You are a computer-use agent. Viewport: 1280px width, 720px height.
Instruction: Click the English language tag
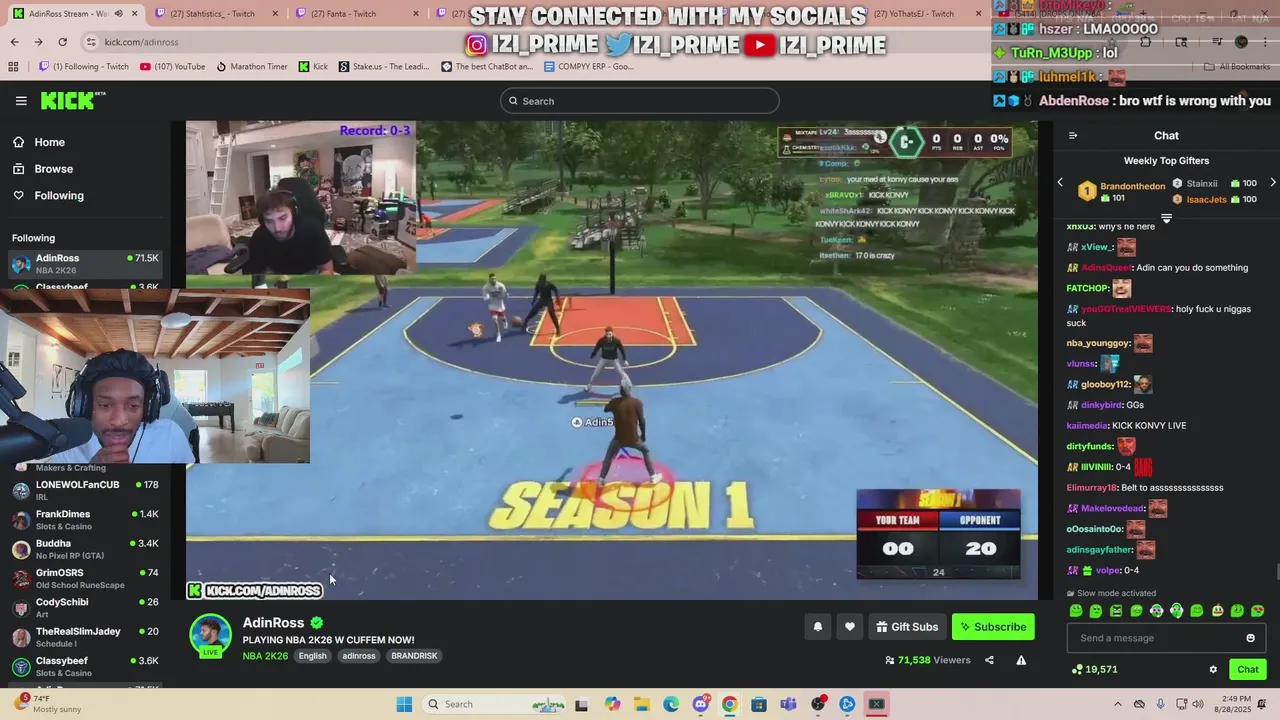[x=312, y=656]
